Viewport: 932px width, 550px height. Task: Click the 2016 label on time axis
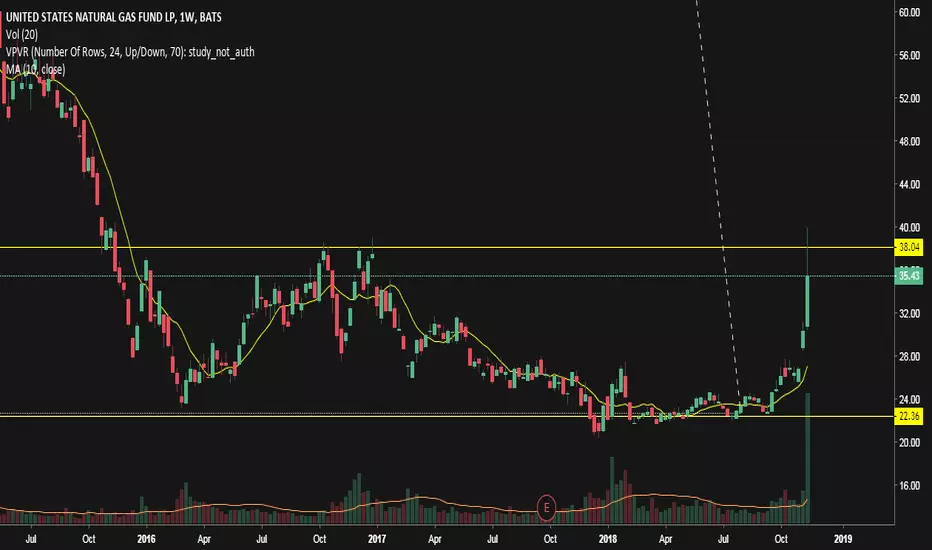click(146, 539)
